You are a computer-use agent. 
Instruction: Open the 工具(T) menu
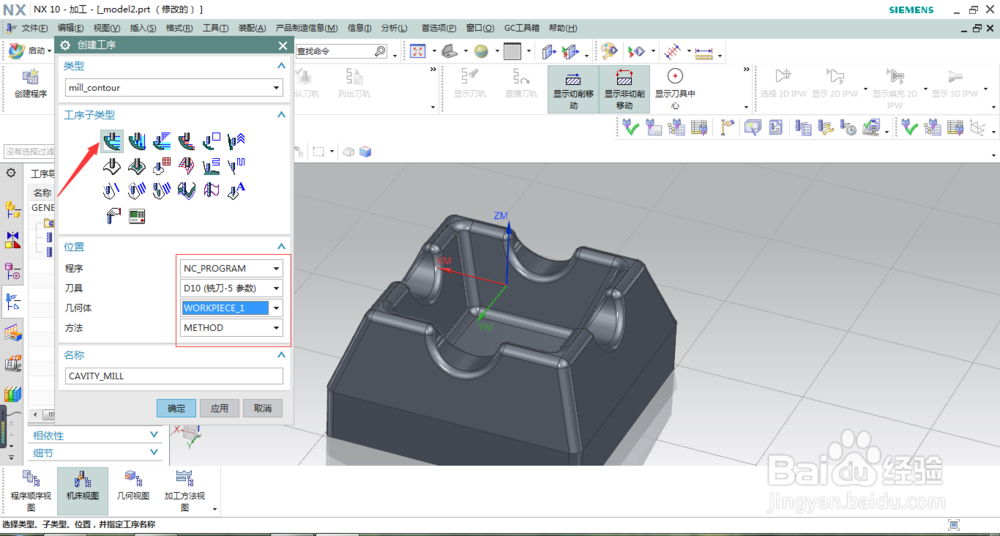(x=216, y=28)
